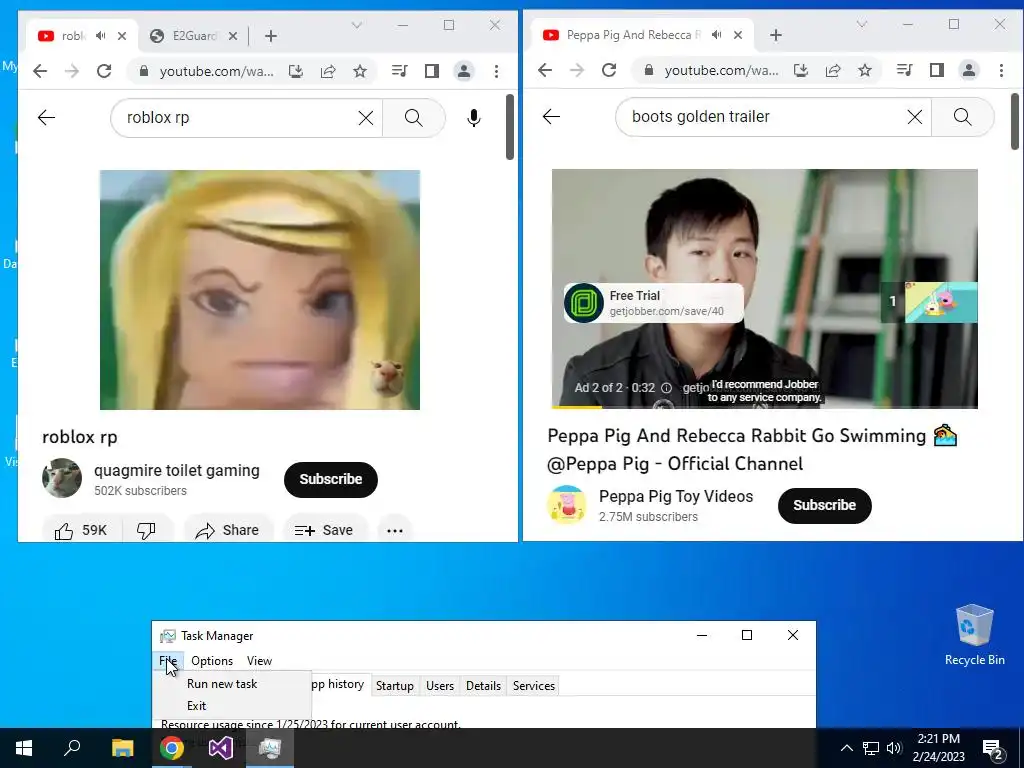Open Task Manager Options menu

point(212,661)
